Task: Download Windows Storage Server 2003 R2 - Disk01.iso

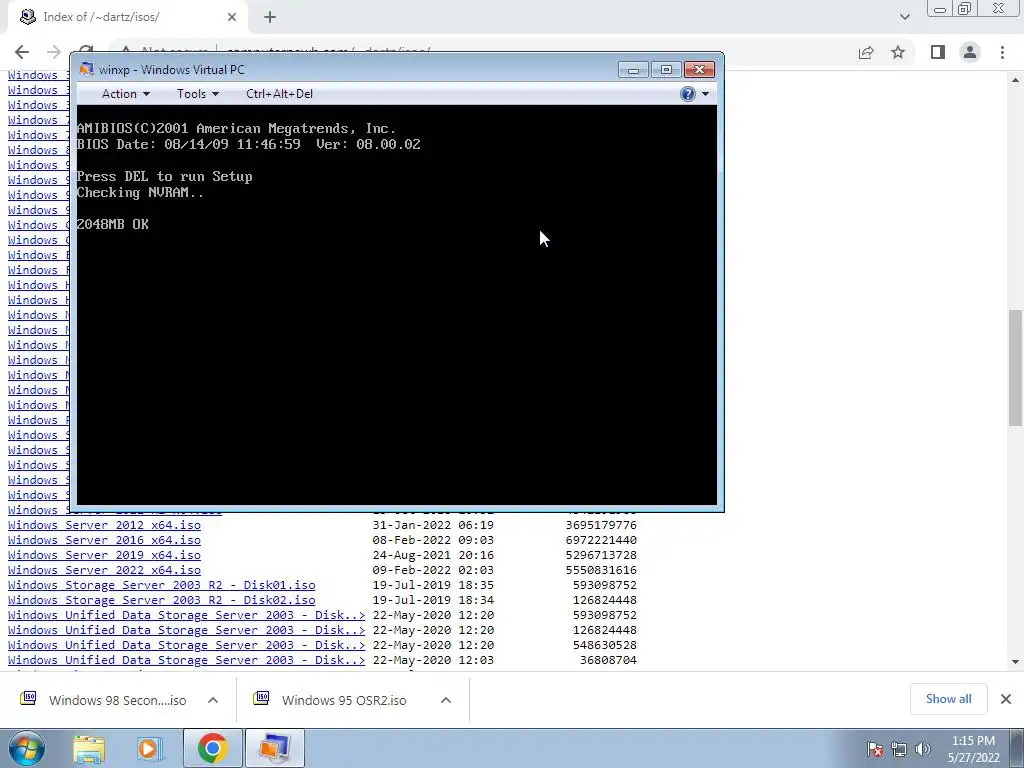Action: pyautogui.click(x=161, y=585)
